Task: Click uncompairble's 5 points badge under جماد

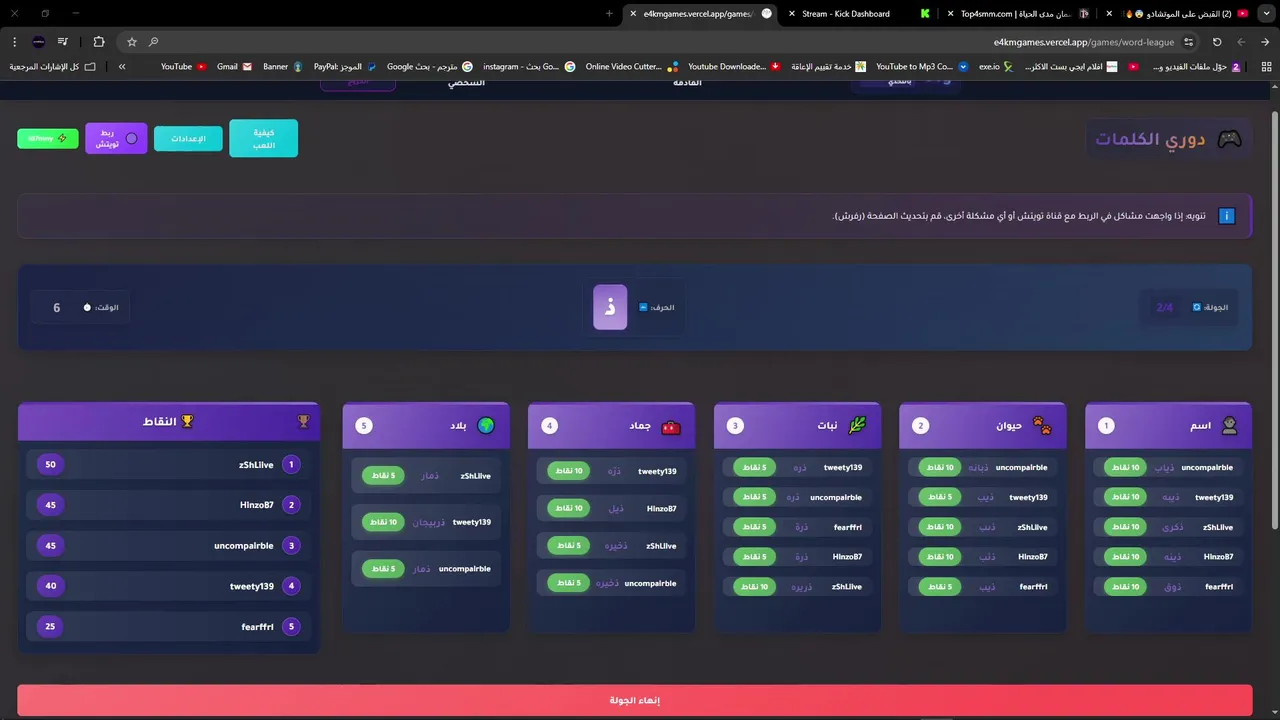Action: tap(569, 582)
